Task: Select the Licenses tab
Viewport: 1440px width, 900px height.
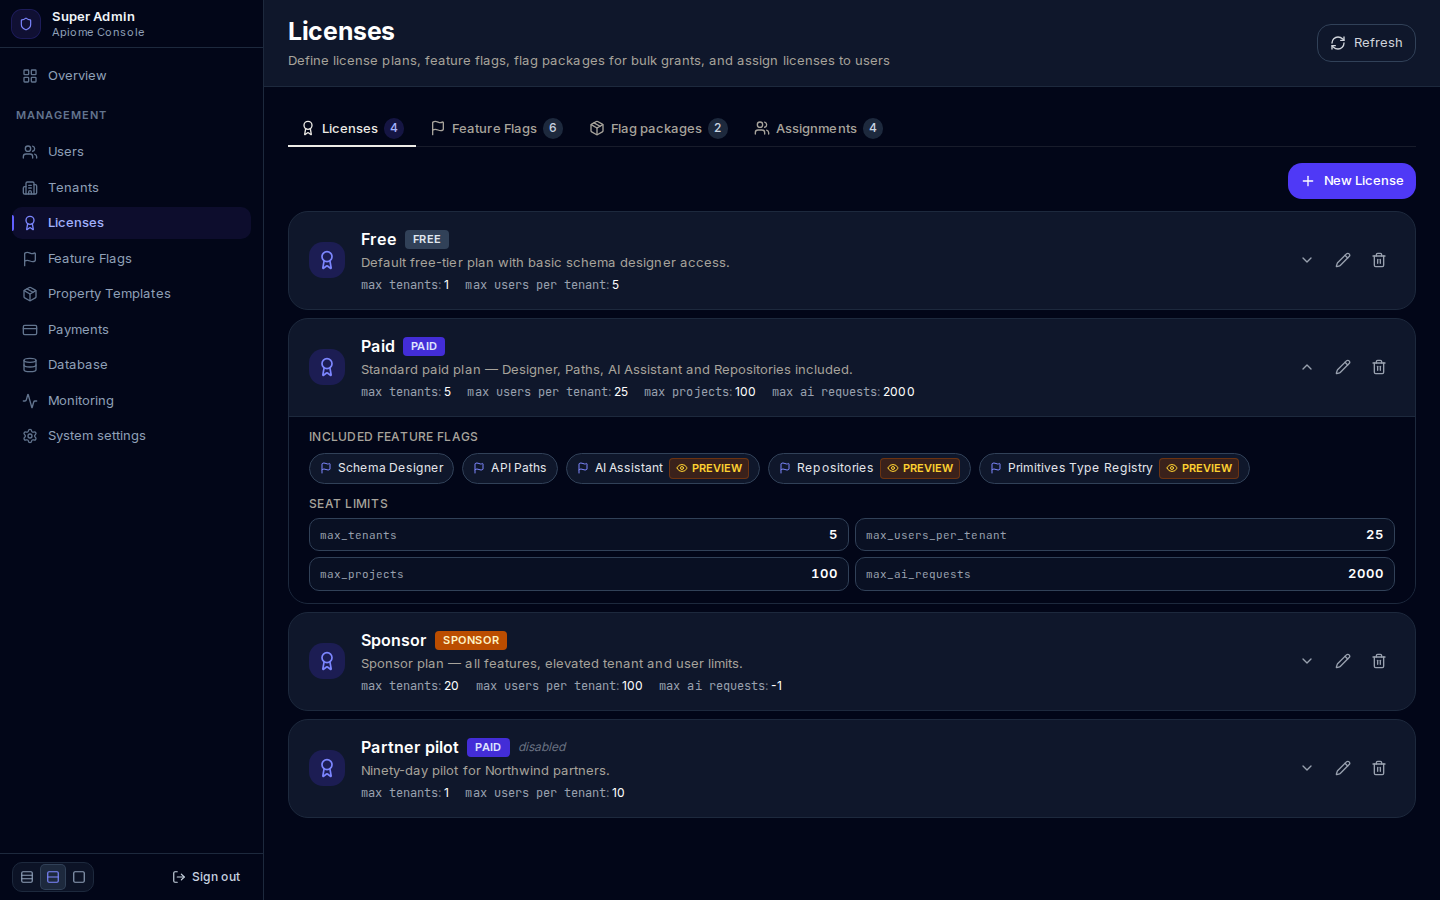Action: coord(352,128)
